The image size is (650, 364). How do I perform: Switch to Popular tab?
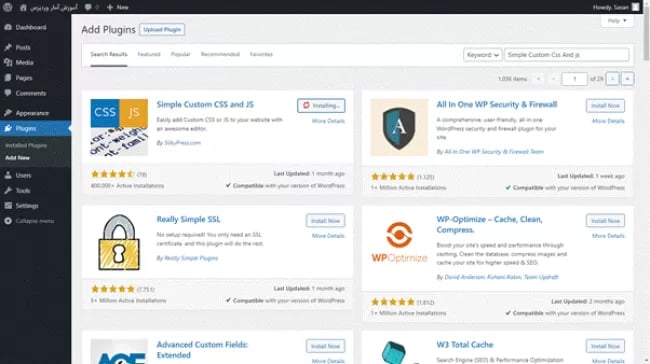pos(181,54)
